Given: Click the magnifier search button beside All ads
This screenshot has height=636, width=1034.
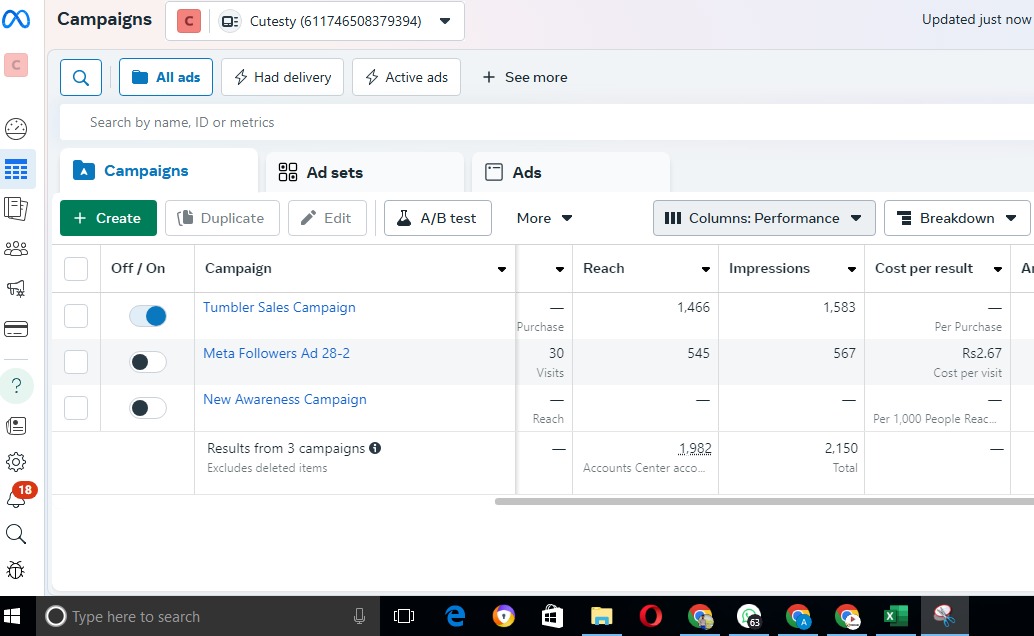Looking at the screenshot, I should coord(81,77).
